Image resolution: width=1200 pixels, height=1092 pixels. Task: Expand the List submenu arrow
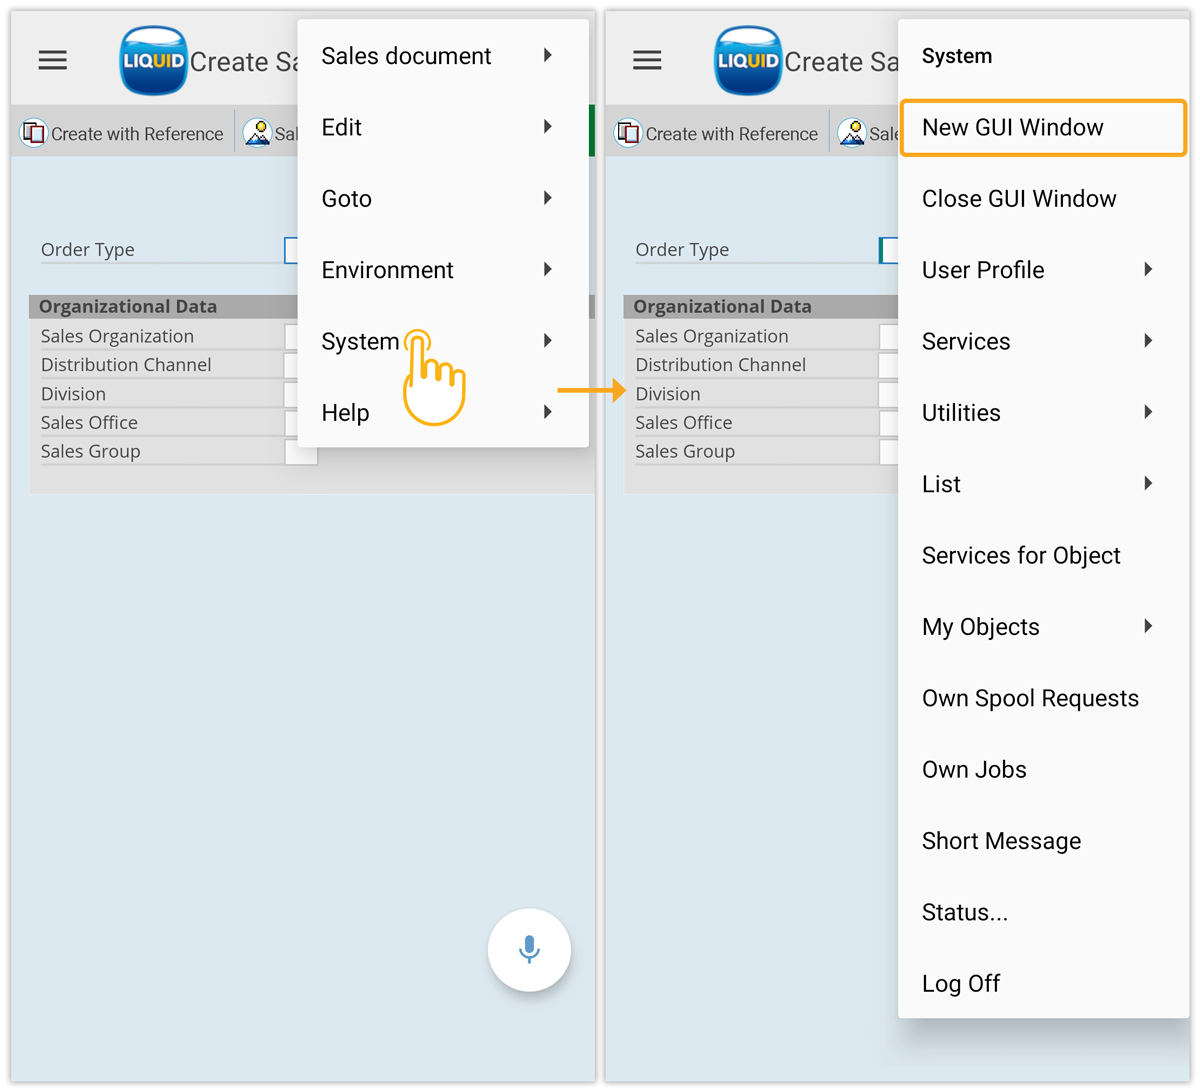tap(1148, 483)
